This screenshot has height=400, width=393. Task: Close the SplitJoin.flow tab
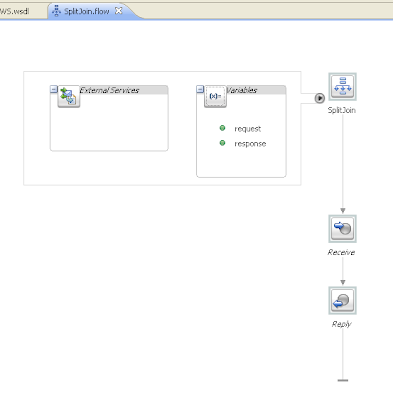[x=118, y=11]
